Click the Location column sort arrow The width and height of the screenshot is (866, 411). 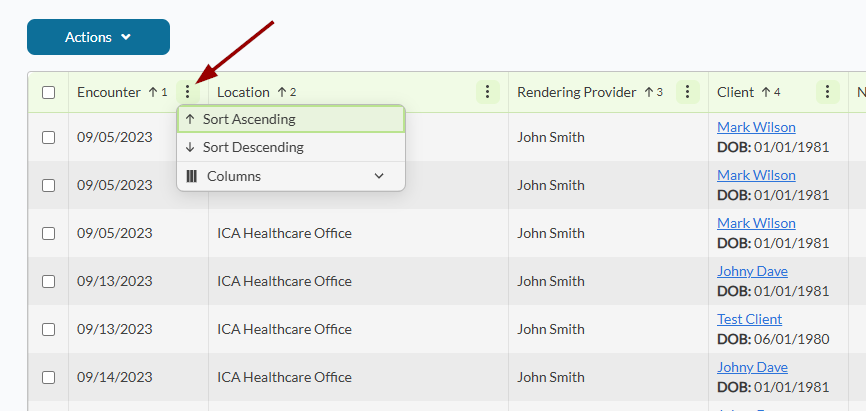tap(282, 92)
